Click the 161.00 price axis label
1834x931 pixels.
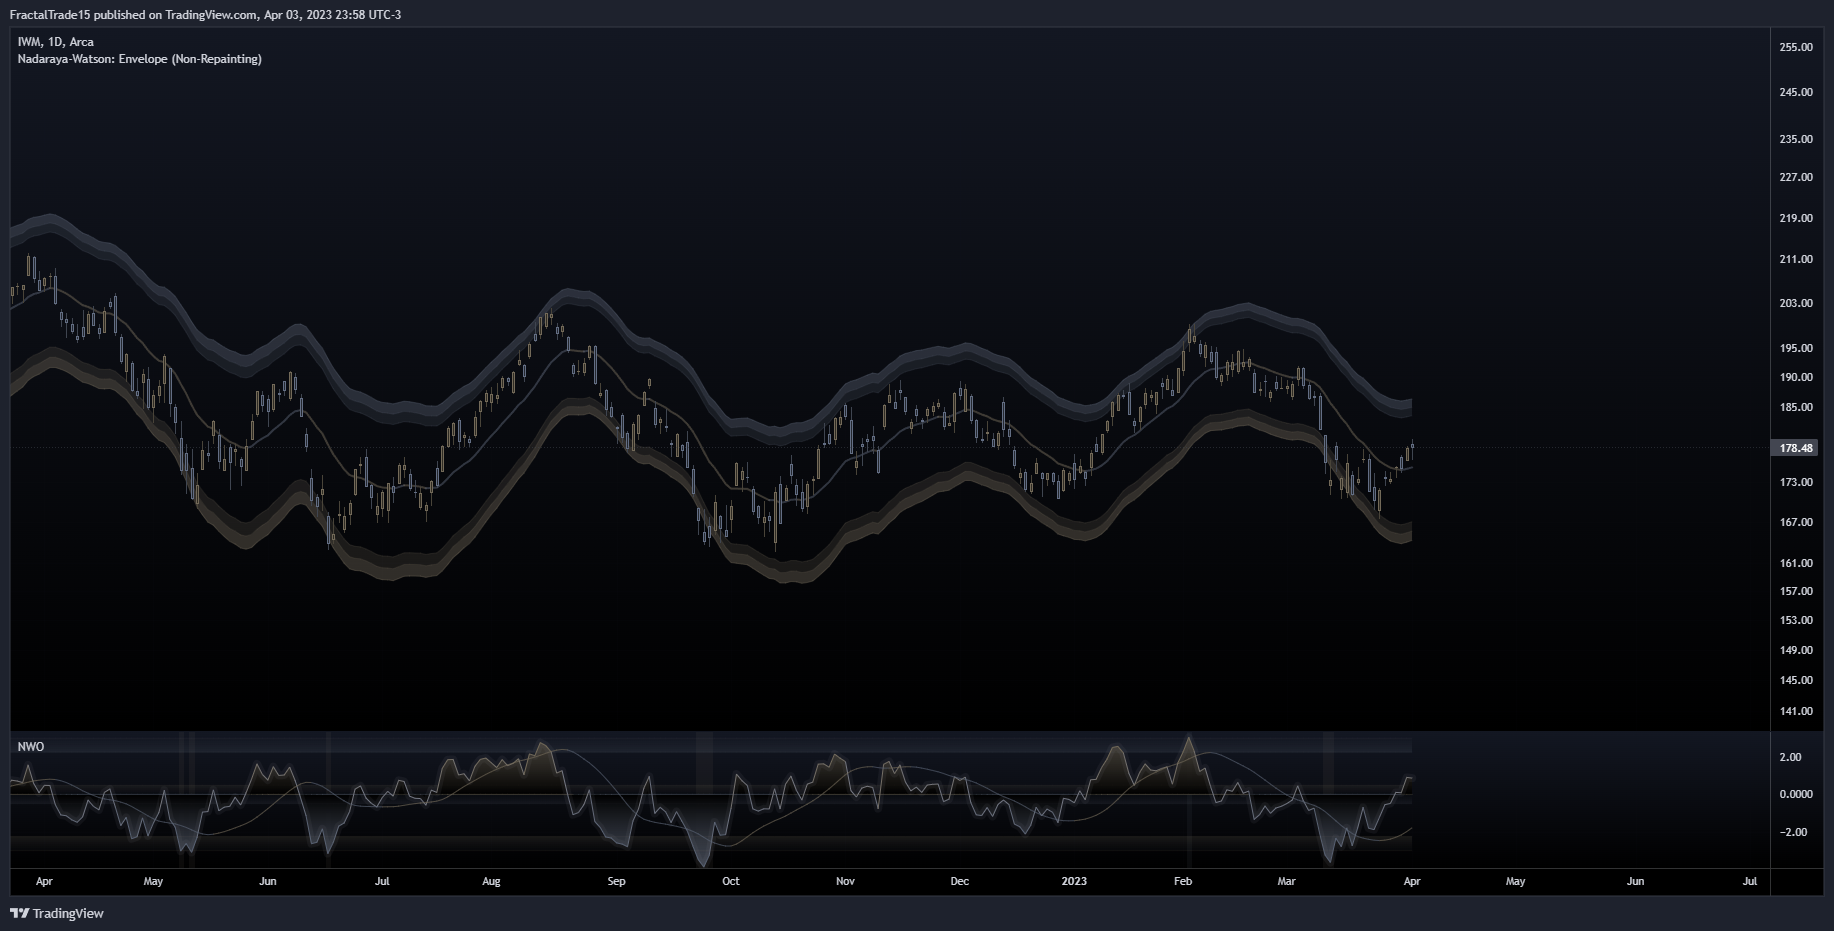pyautogui.click(x=1796, y=563)
